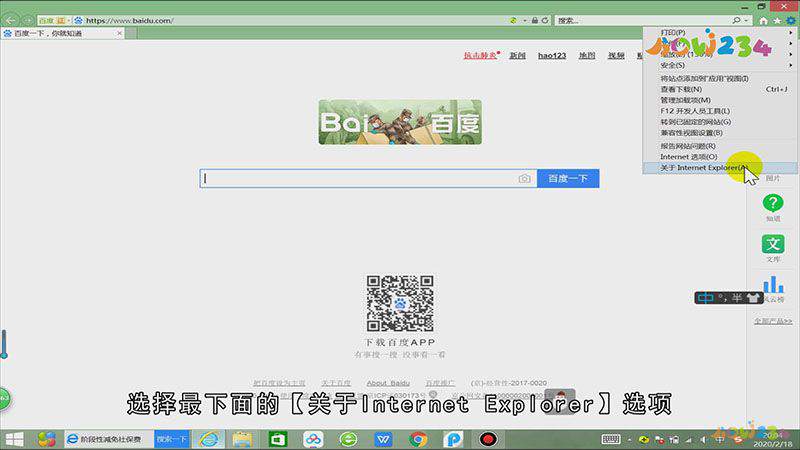Open the File Explorer folder taskbar icon

coord(242,439)
